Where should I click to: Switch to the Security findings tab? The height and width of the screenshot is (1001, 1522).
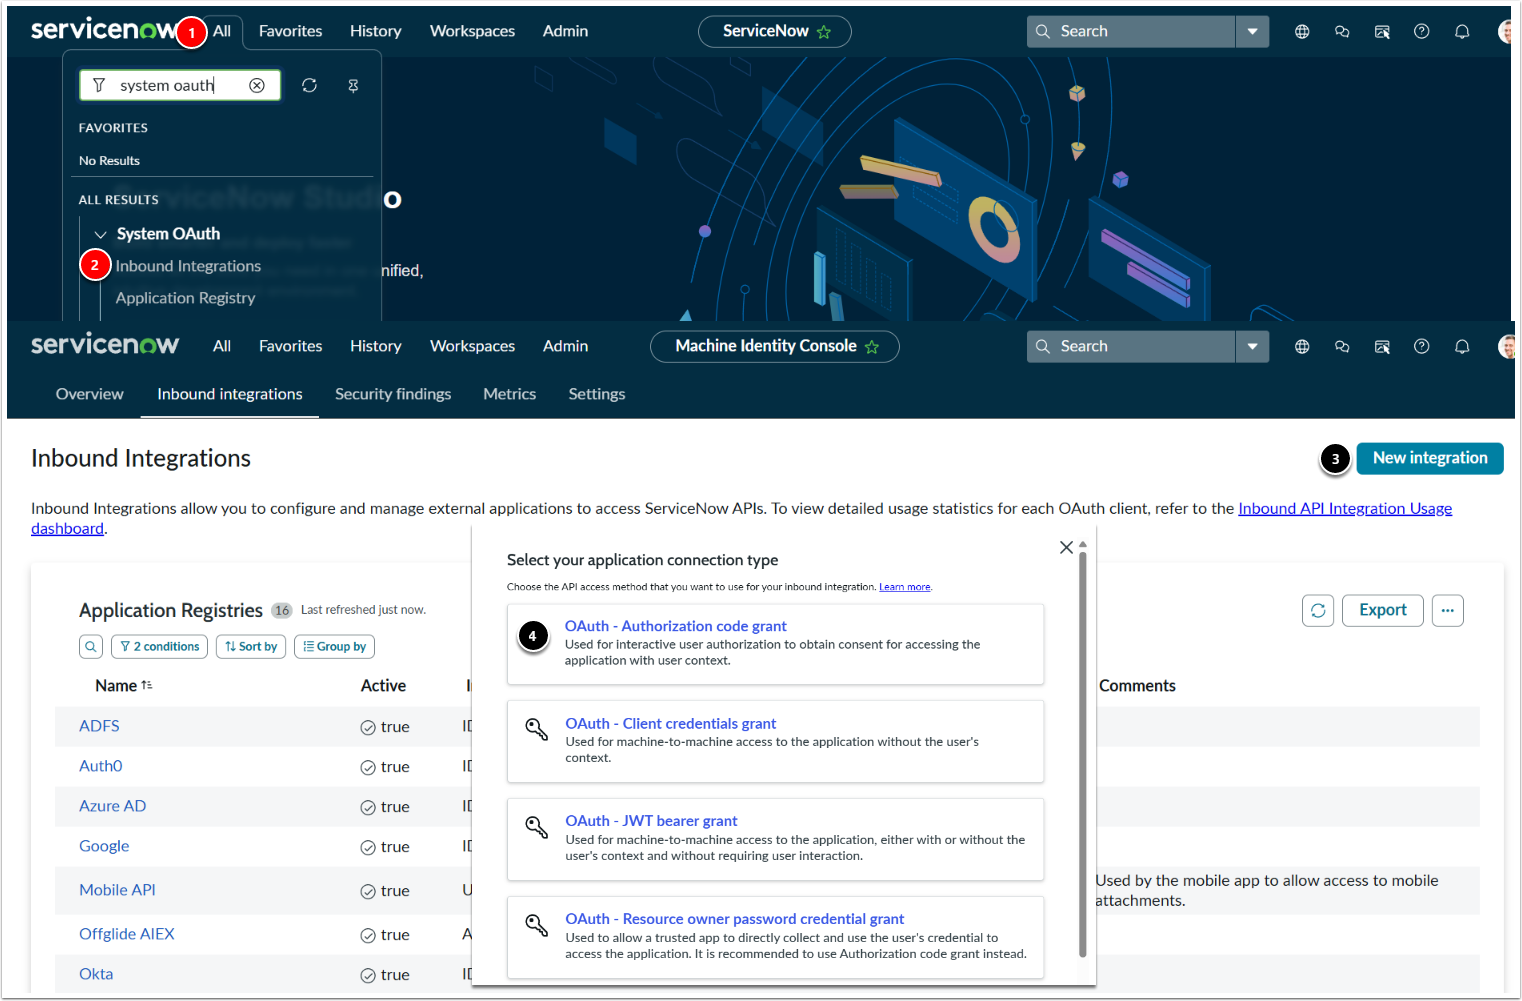pos(393,394)
